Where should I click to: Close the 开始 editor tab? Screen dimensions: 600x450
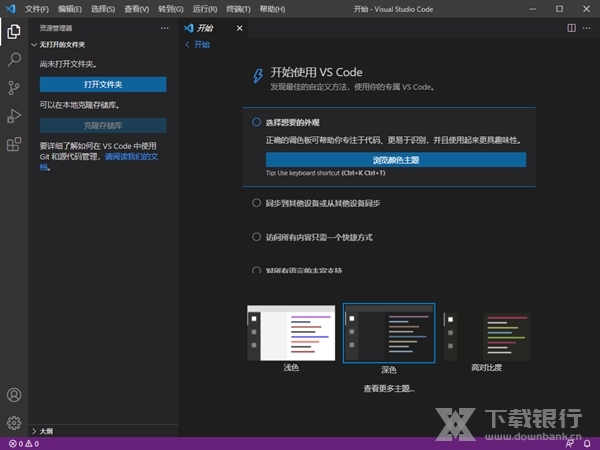tap(240, 28)
